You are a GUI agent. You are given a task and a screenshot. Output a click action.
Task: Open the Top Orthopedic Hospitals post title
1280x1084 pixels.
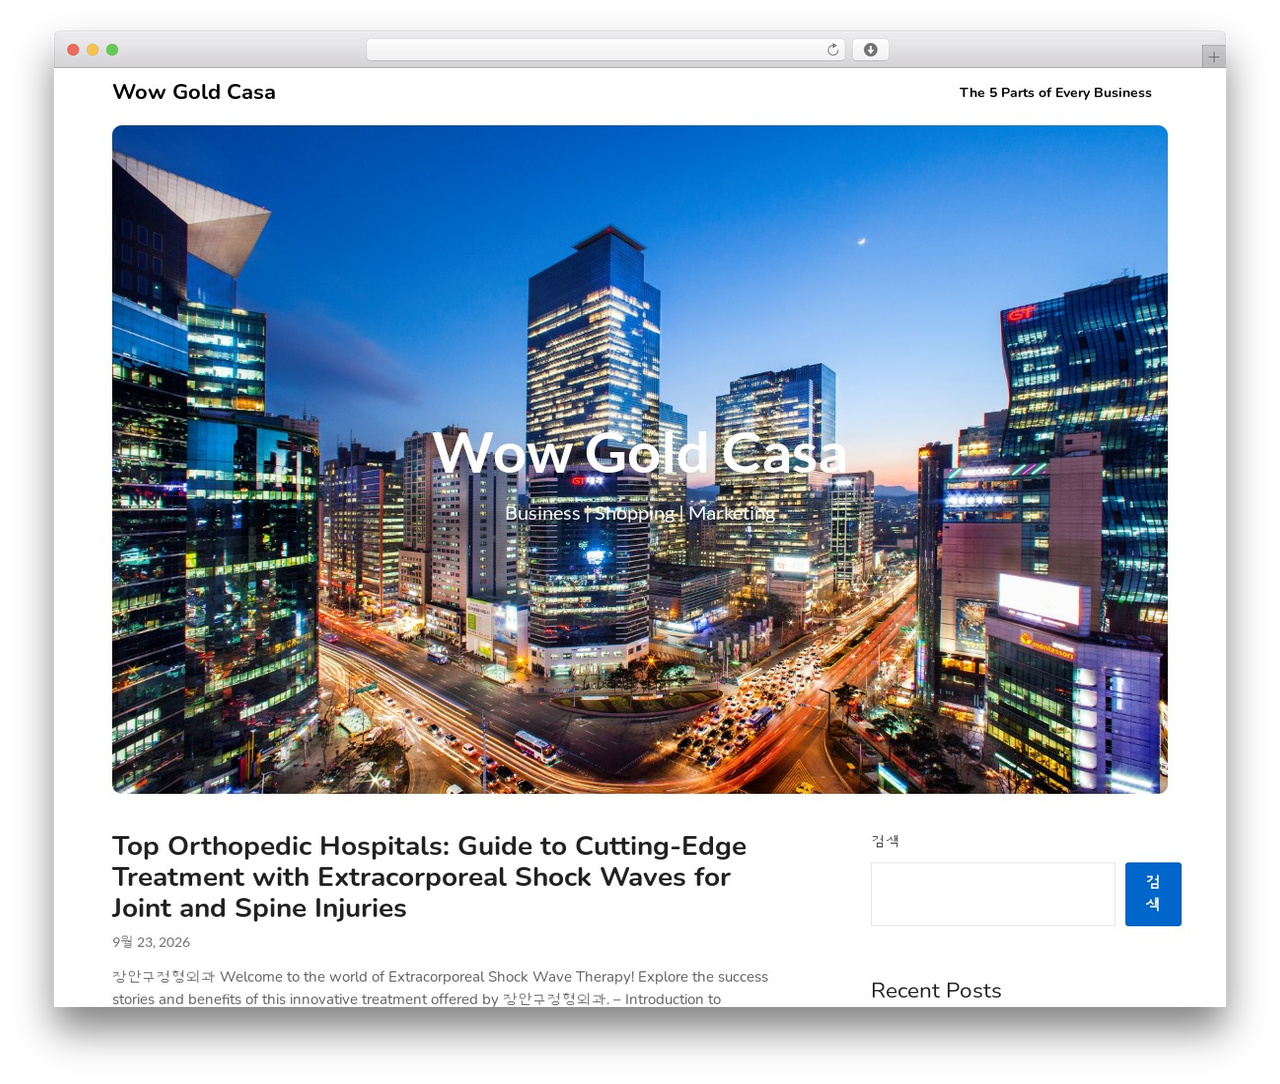click(429, 877)
